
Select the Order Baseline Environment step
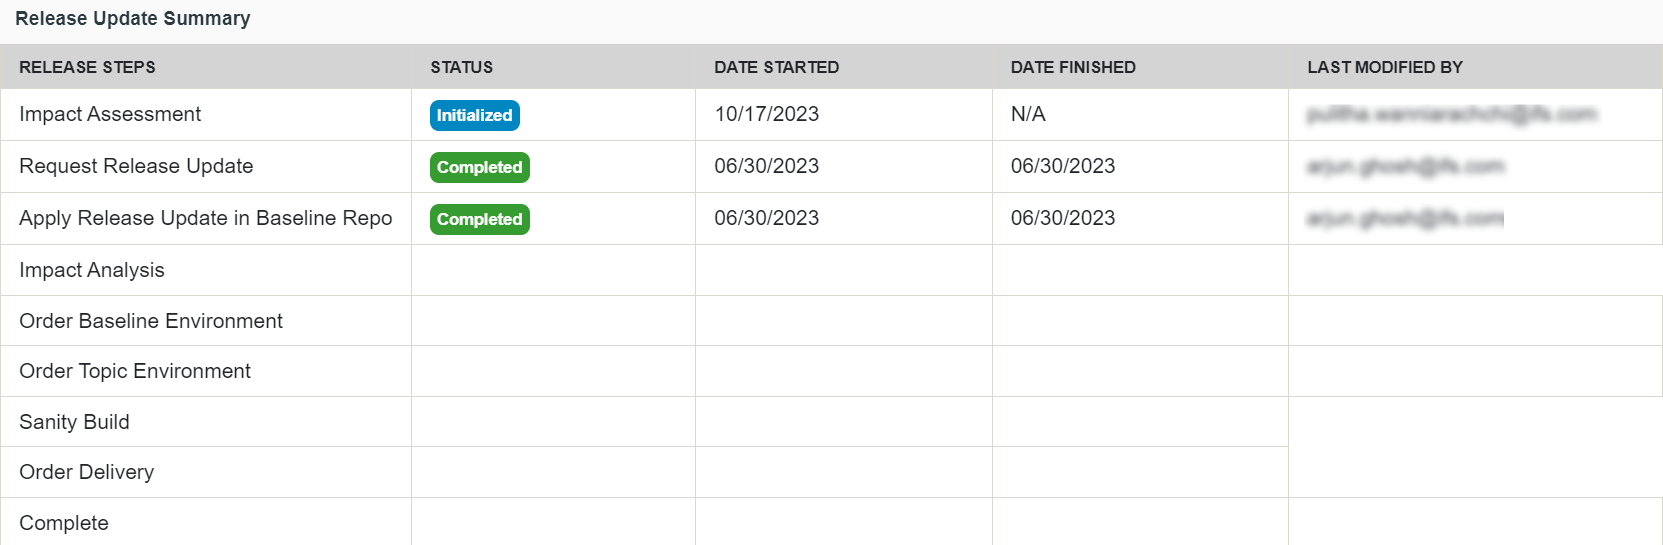(x=151, y=321)
